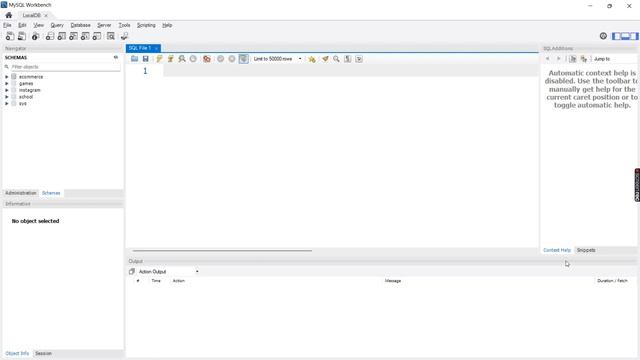Execute the statement under the cursor
This screenshot has width=640, height=360.
(171, 59)
